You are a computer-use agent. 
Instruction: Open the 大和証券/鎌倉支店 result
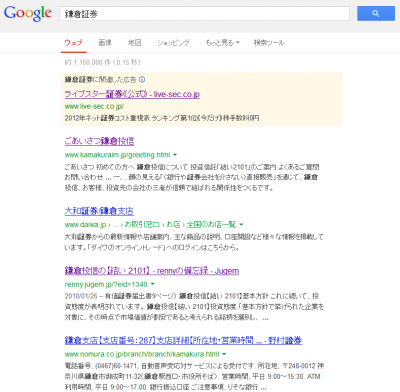[x=99, y=211]
